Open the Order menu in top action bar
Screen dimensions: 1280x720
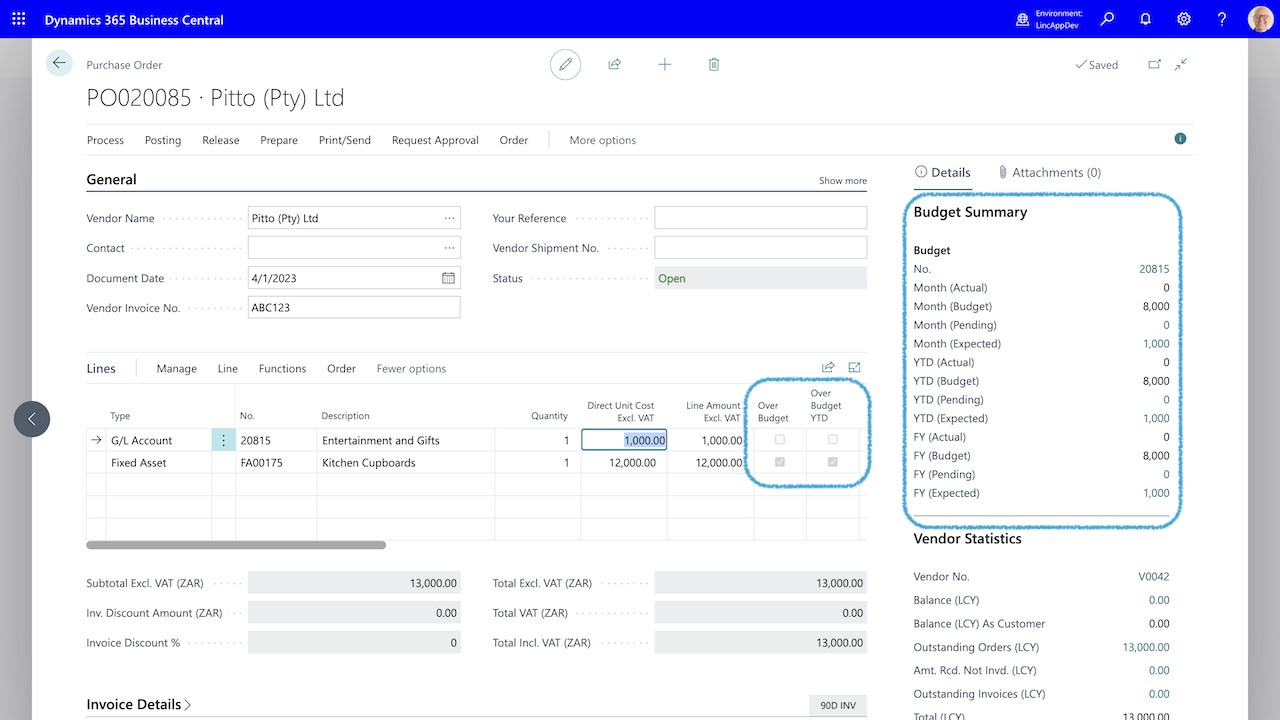(514, 140)
